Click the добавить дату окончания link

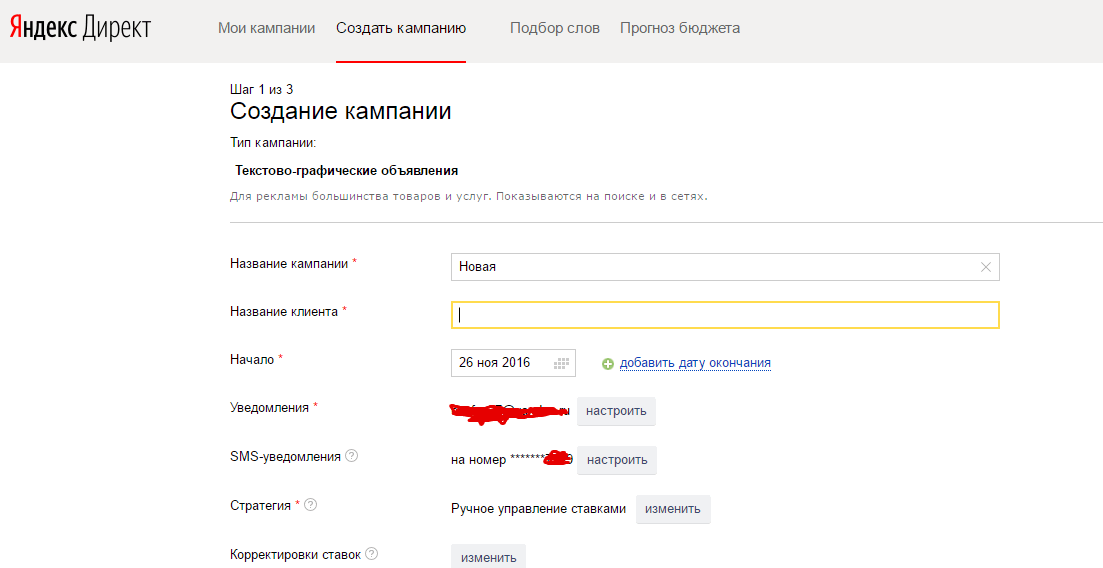tap(695, 363)
